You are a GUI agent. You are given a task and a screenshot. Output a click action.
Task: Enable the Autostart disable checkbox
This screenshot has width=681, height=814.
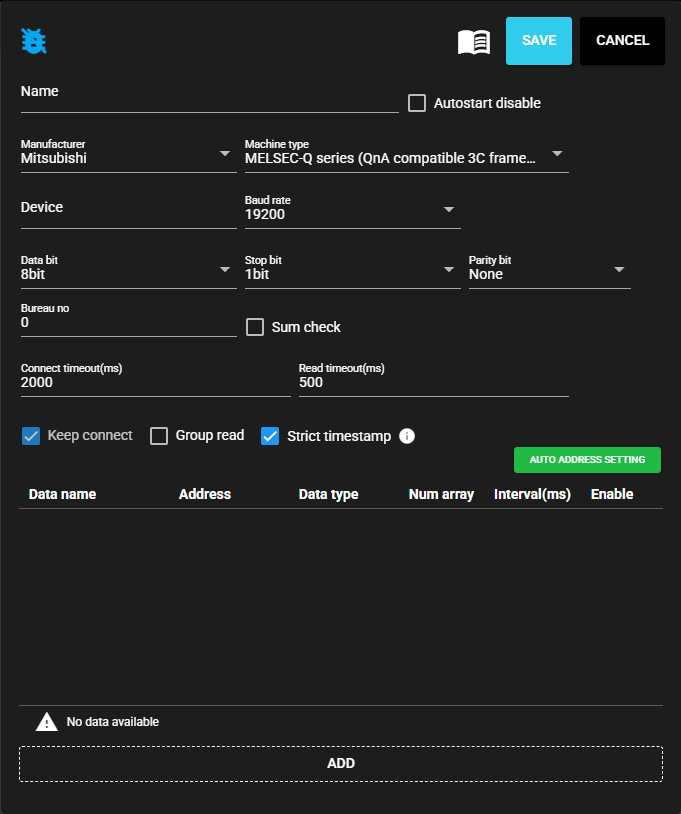pyautogui.click(x=417, y=103)
